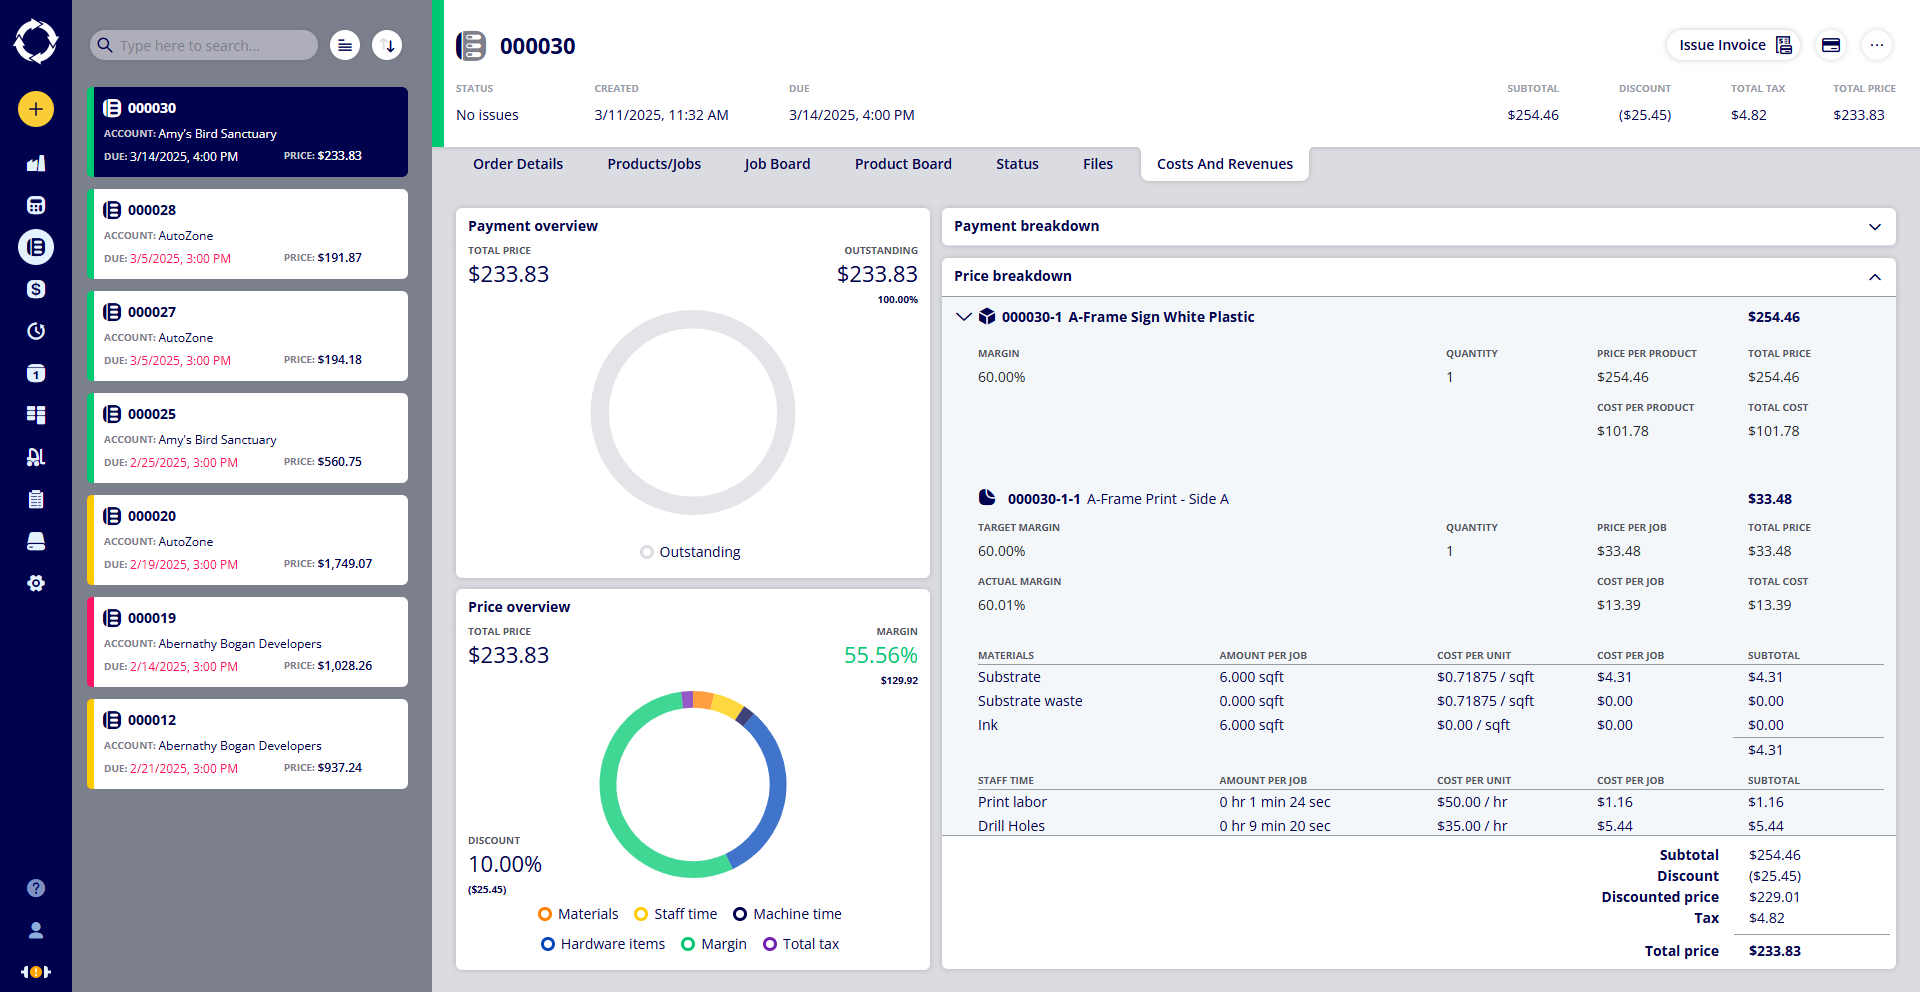Switch to the Job Board tab
Image resolution: width=1920 pixels, height=992 pixels.
pos(777,164)
